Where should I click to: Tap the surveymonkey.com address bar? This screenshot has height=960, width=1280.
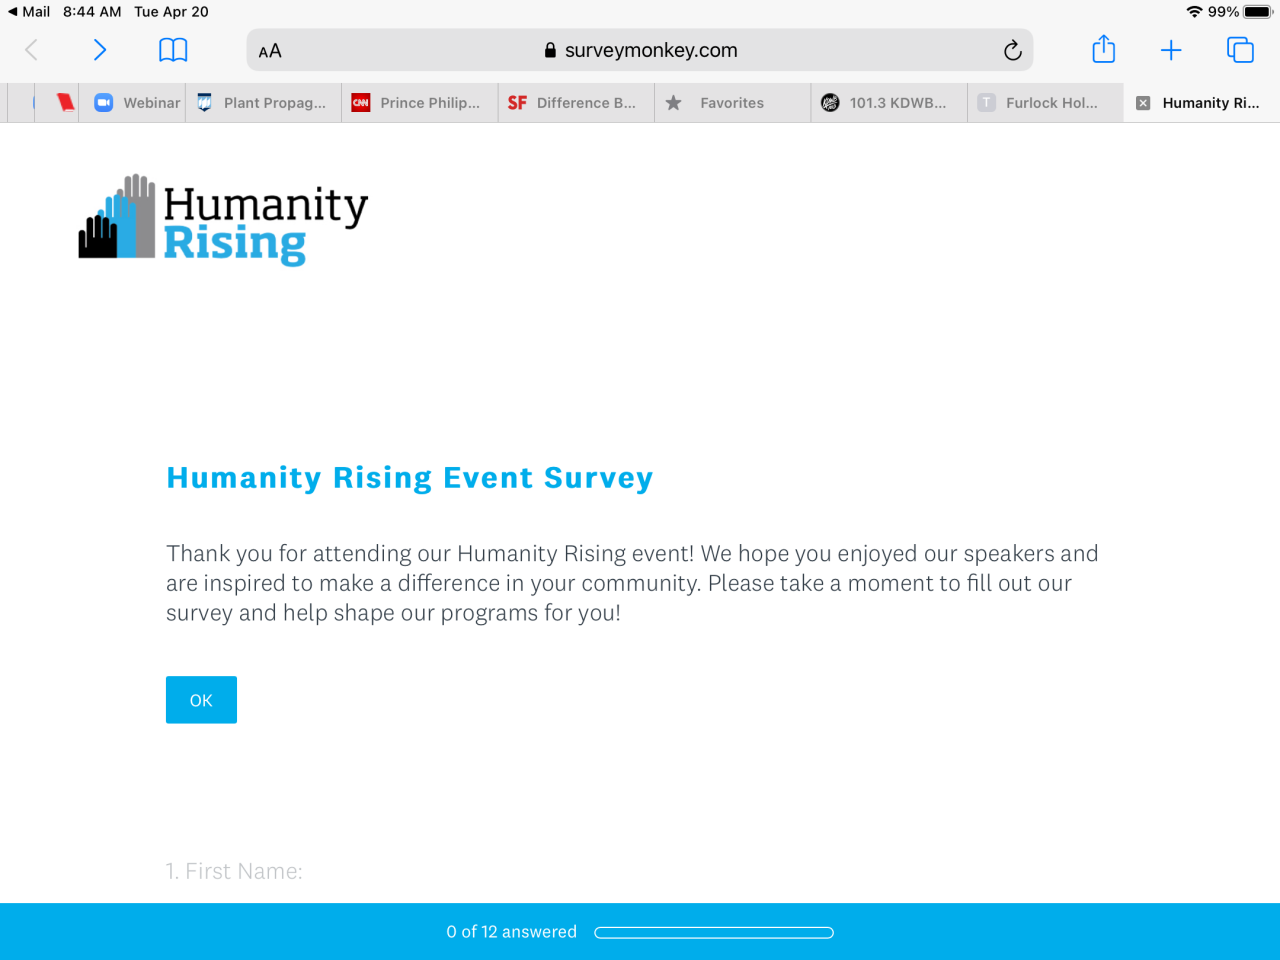(640, 50)
